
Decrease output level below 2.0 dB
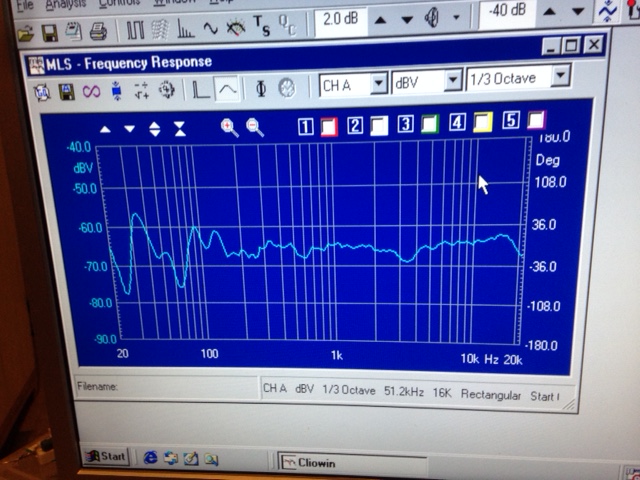click(x=407, y=20)
